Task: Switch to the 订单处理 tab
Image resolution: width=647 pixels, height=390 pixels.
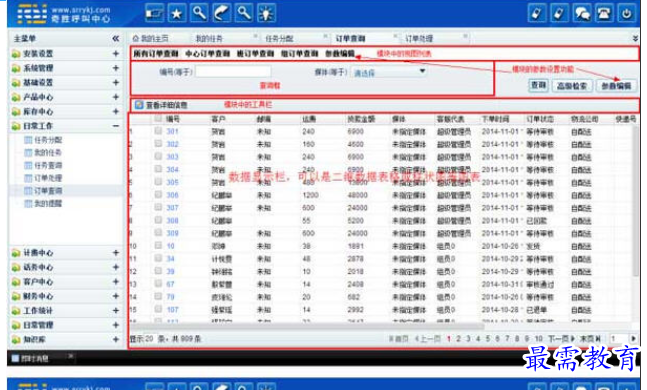Action: coord(419,38)
